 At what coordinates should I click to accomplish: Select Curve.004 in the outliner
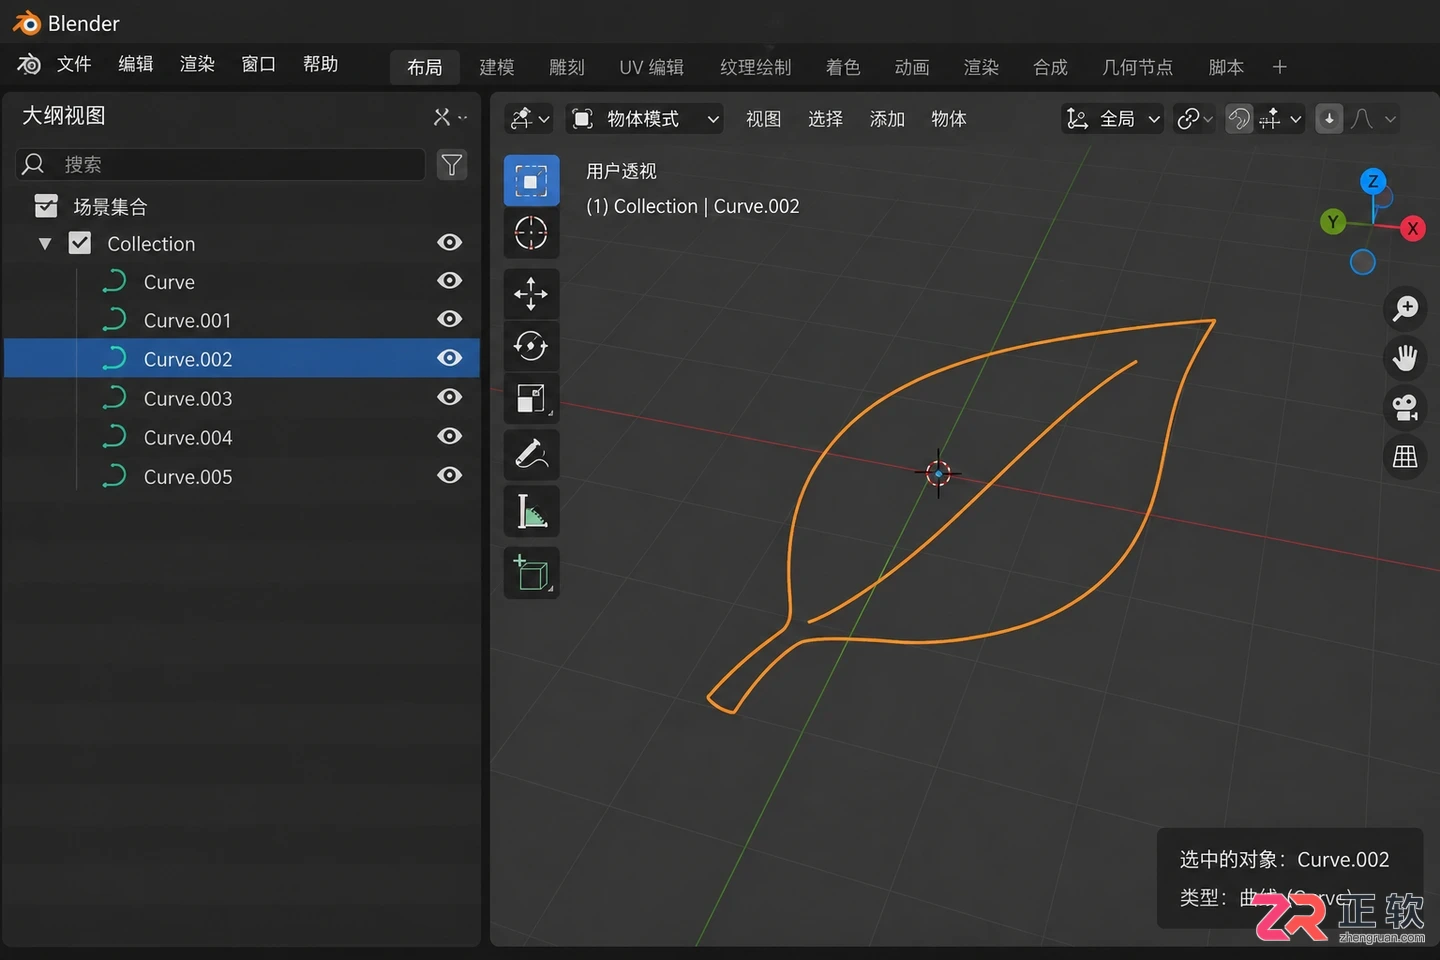pyautogui.click(x=242, y=437)
